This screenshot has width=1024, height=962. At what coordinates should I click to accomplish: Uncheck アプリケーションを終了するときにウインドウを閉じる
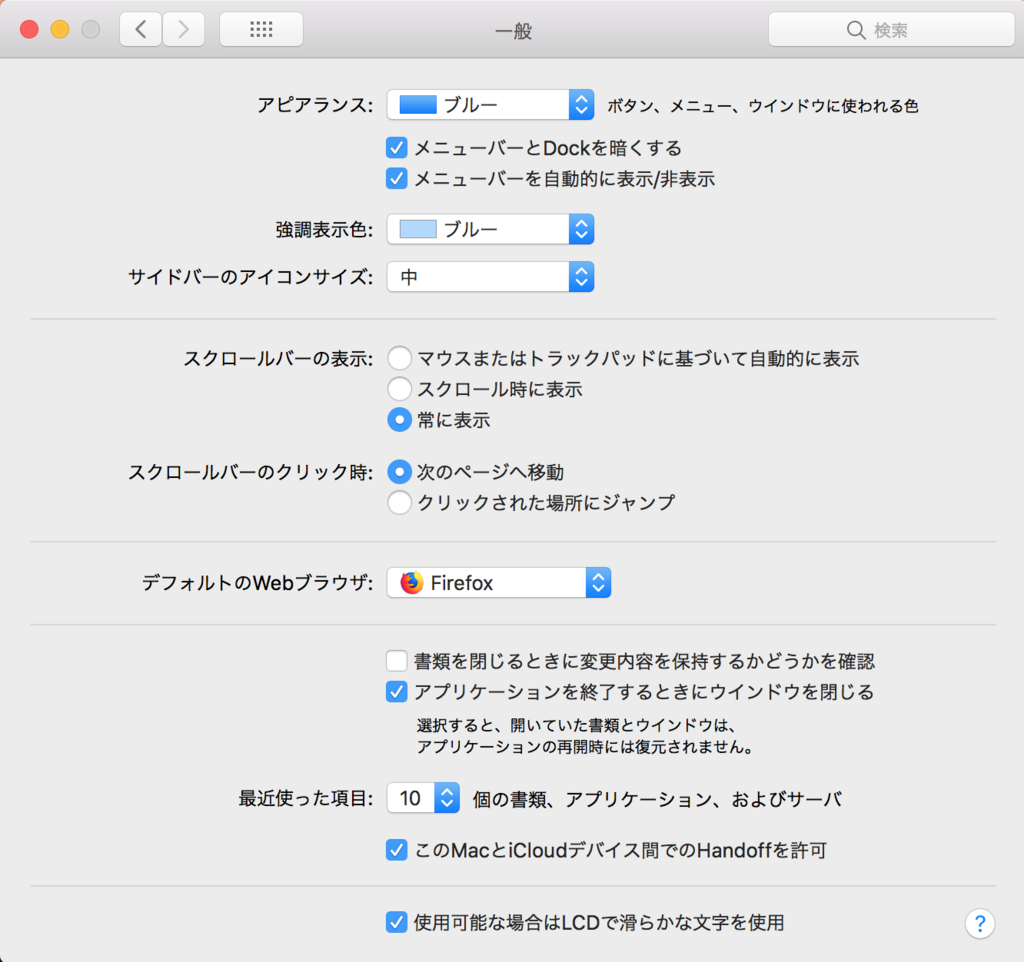click(396, 692)
